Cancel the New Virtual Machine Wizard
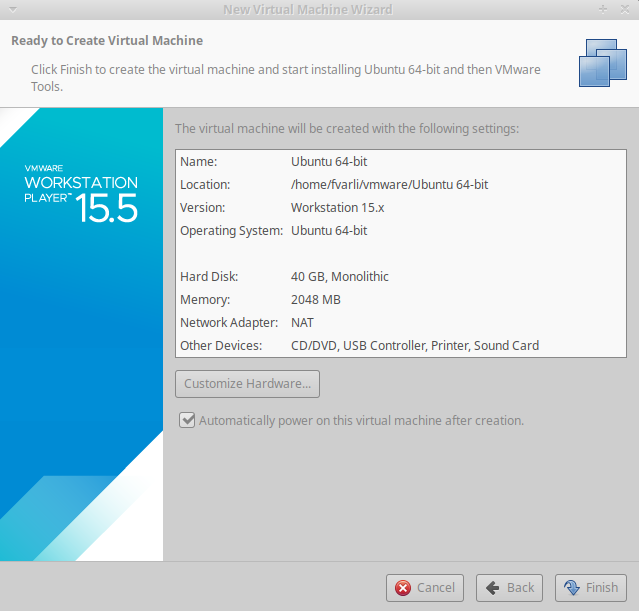 pyautogui.click(x=425, y=588)
